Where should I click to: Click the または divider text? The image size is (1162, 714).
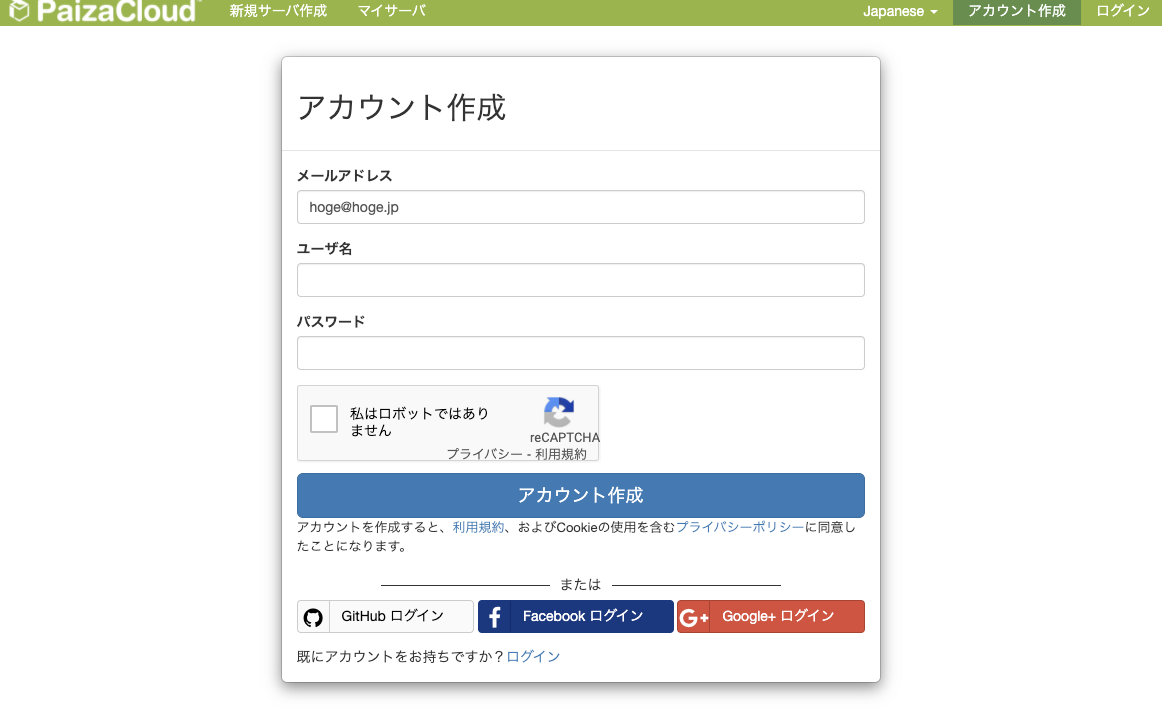[580, 585]
